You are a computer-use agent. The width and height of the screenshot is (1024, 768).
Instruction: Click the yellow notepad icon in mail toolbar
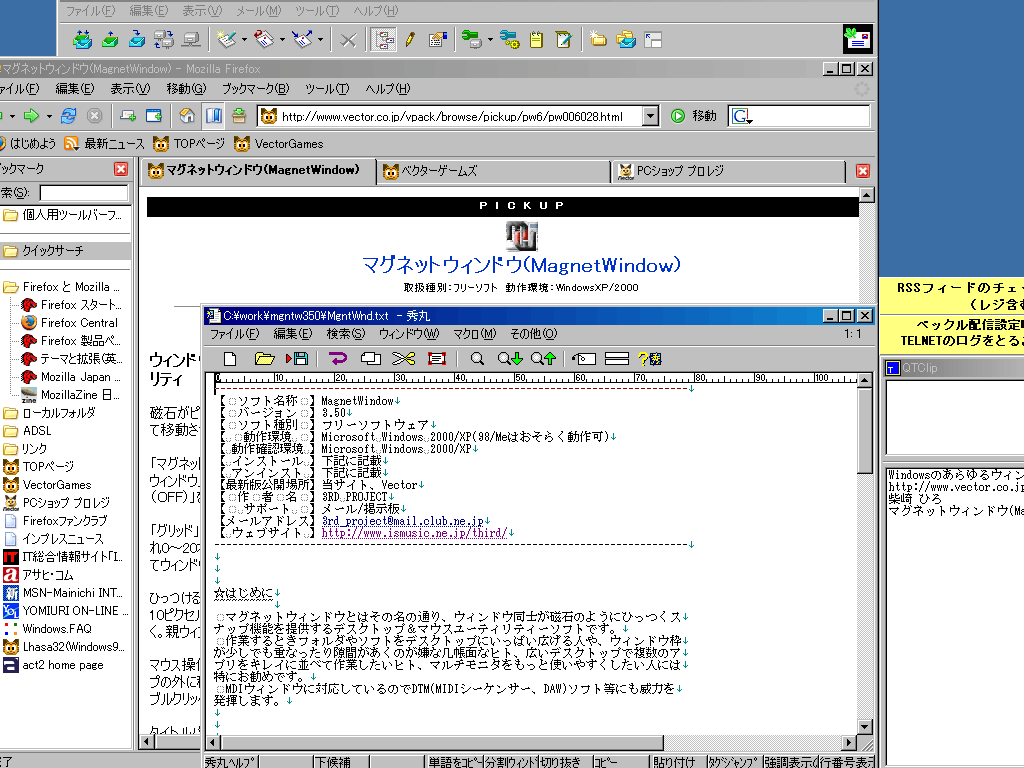[536, 40]
